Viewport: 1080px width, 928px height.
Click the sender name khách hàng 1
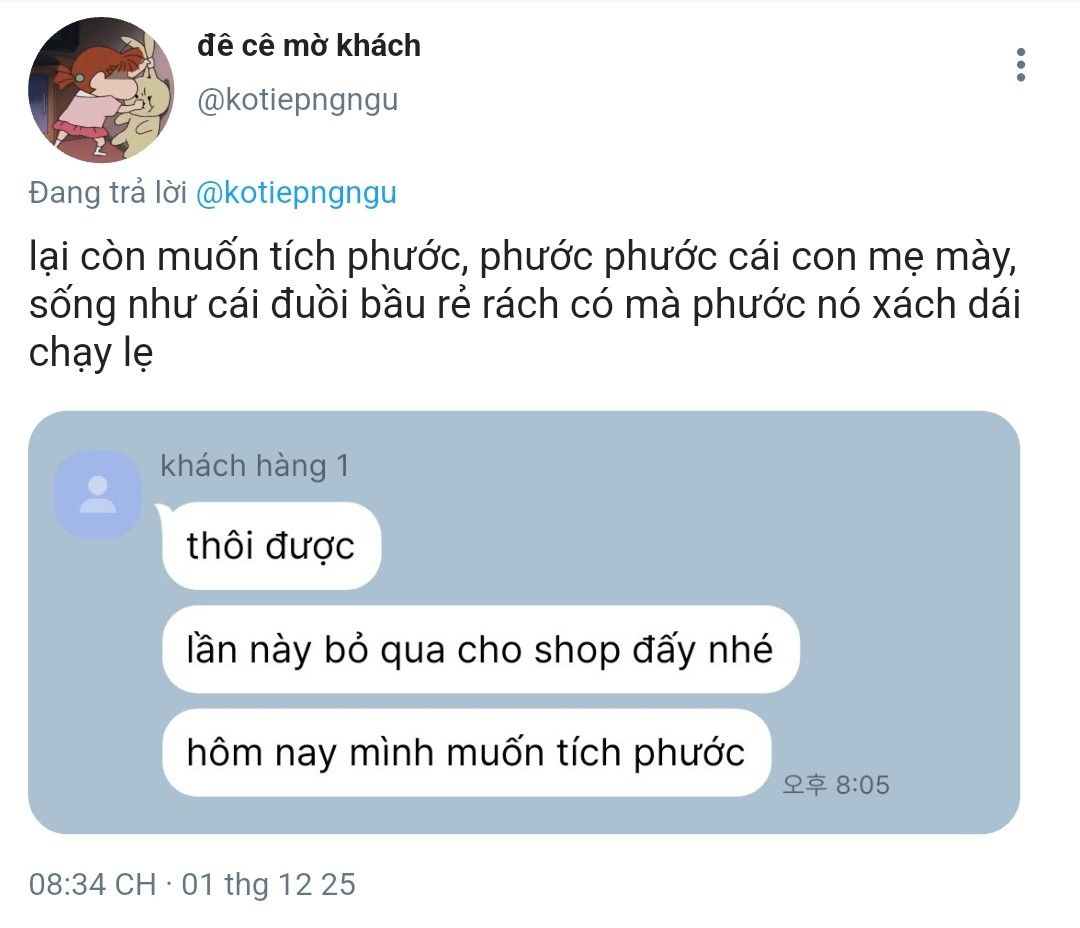pyautogui.click(x=255, y=466)
